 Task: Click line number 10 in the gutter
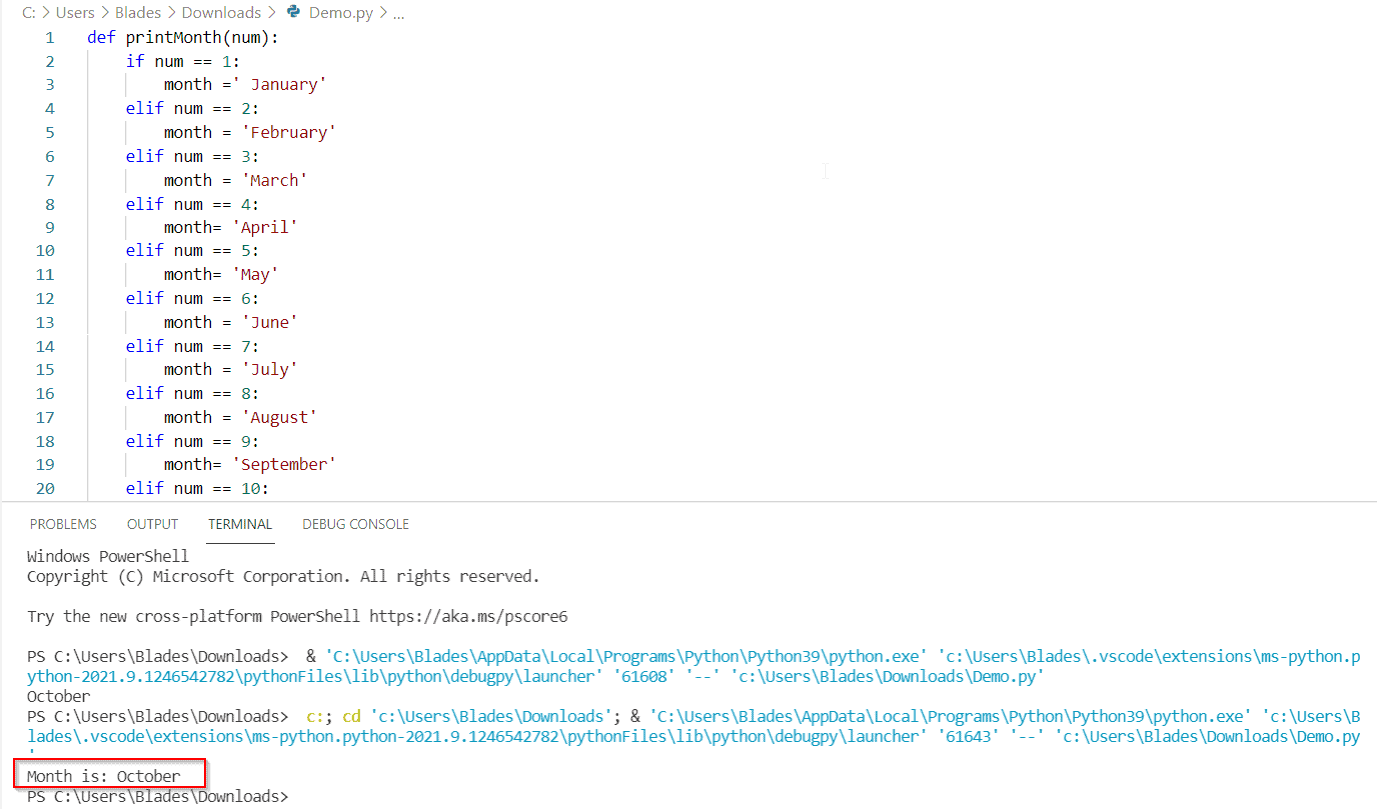click(45, 251)
